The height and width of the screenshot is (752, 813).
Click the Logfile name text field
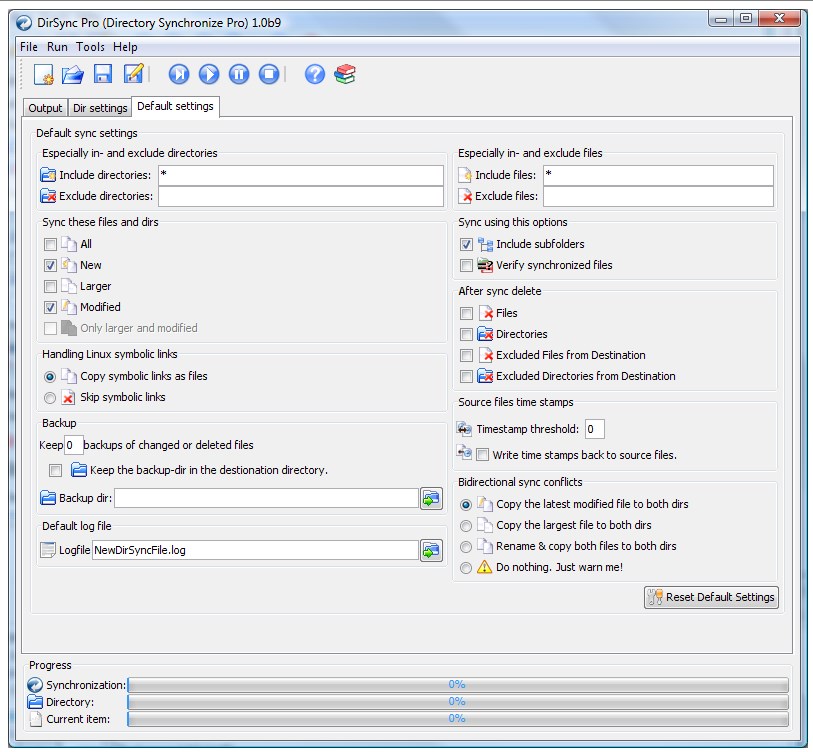pyautogui.click(x=255, y=550)
